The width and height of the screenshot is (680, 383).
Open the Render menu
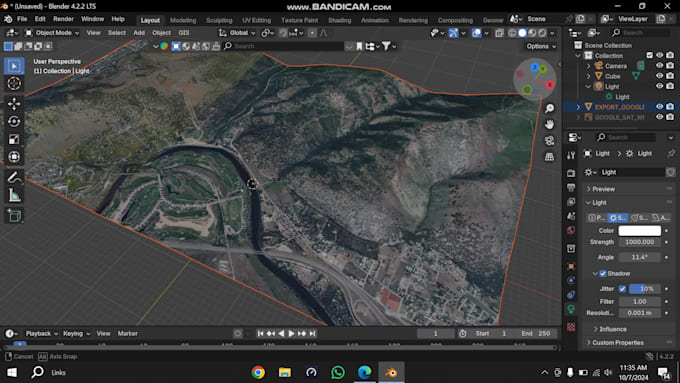click(x=63, y=19)
